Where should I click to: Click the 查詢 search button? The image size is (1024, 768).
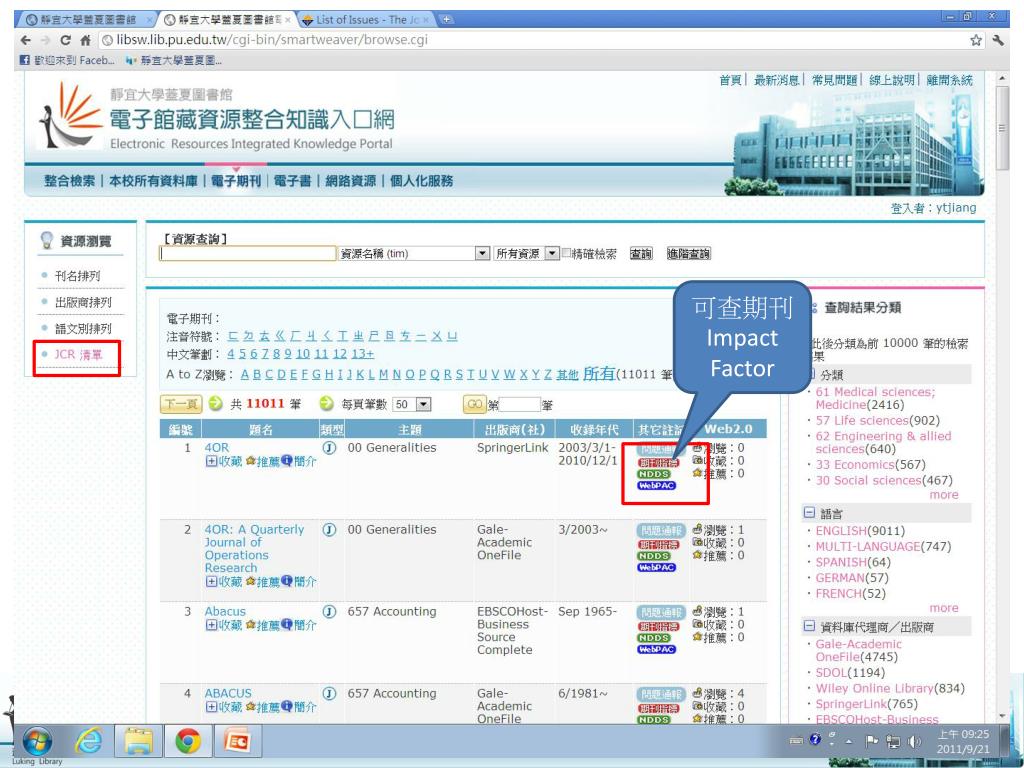pyautogui.click(x=641, y=253)
